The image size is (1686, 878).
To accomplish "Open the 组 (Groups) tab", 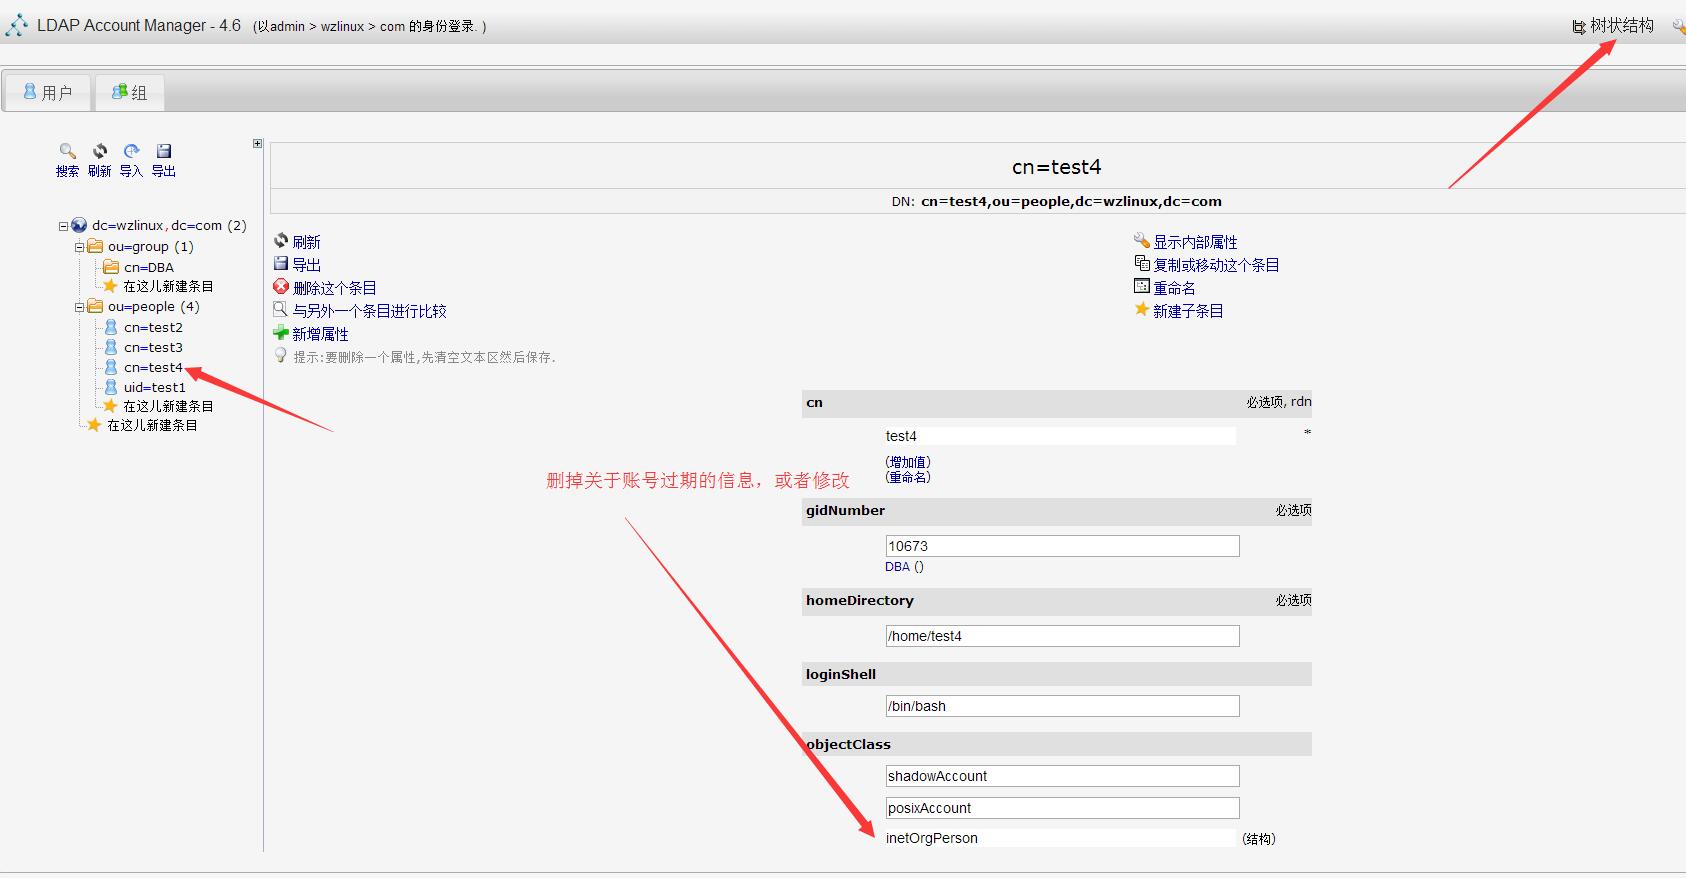I will pos(129,92).
